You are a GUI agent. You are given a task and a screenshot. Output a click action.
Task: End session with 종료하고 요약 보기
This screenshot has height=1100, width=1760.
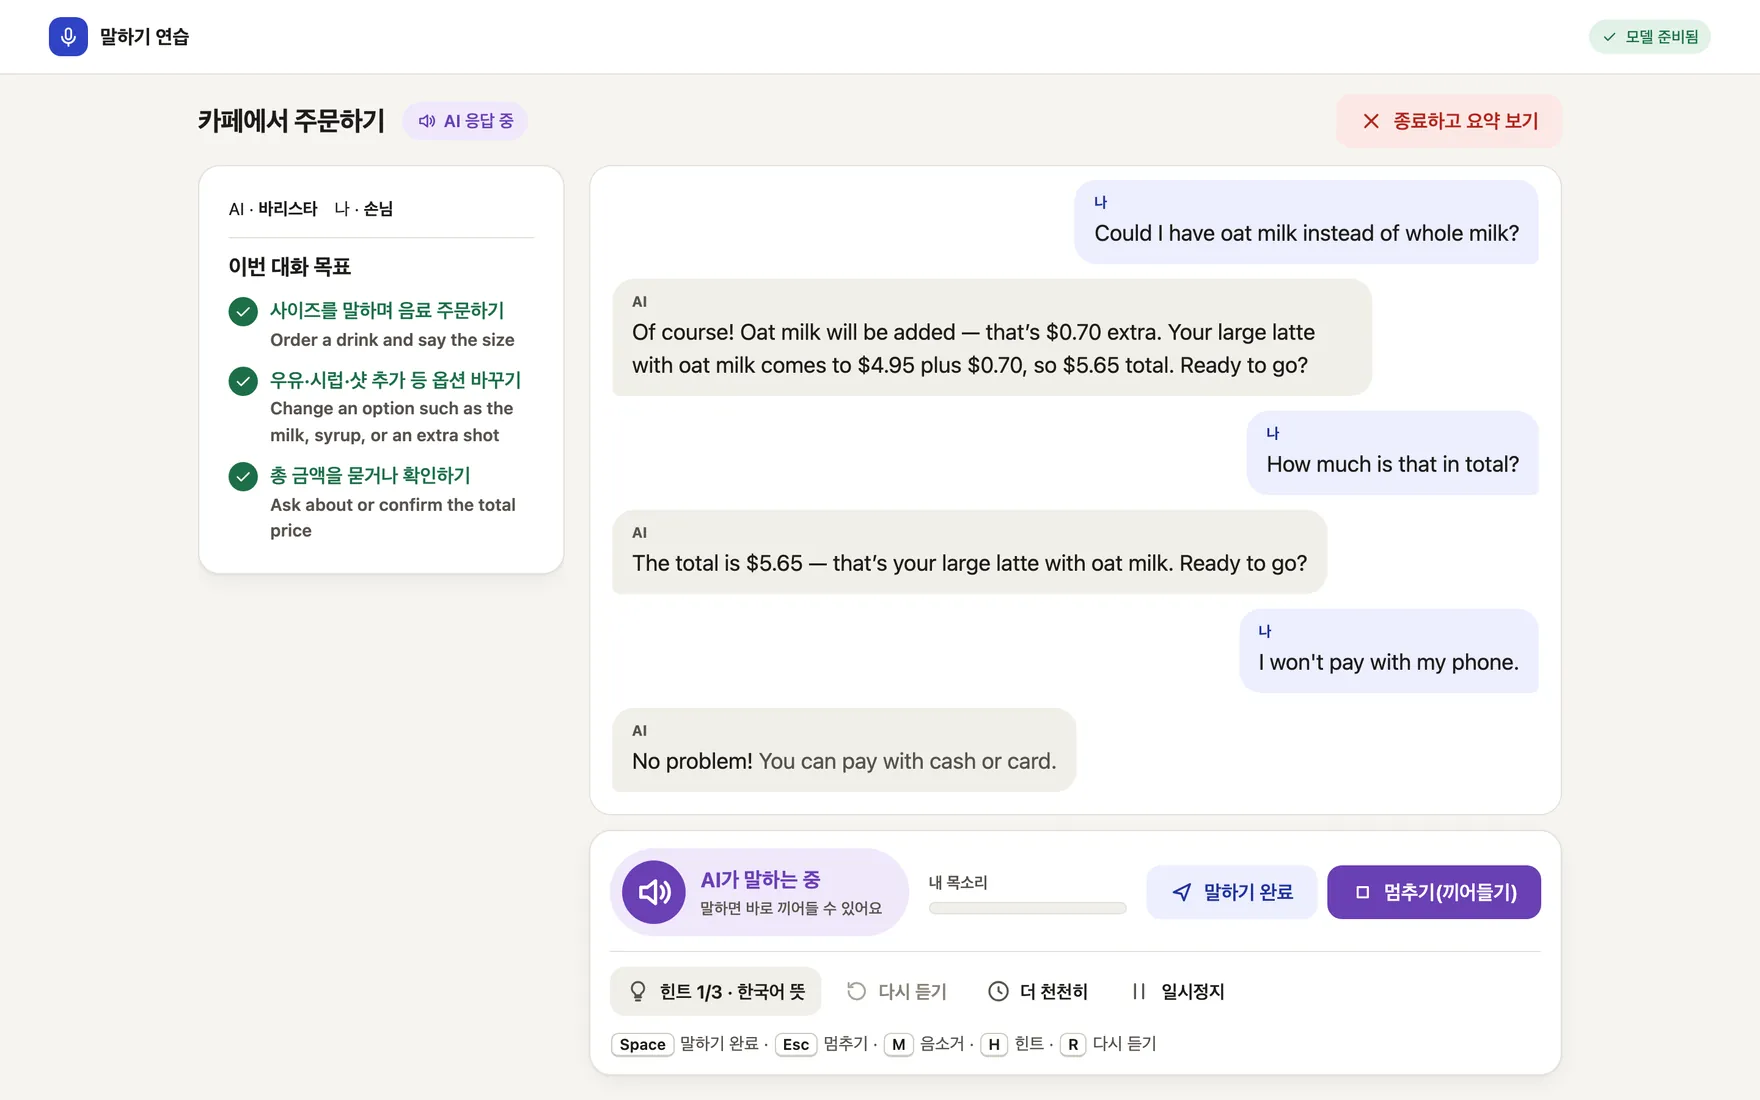1449,121
